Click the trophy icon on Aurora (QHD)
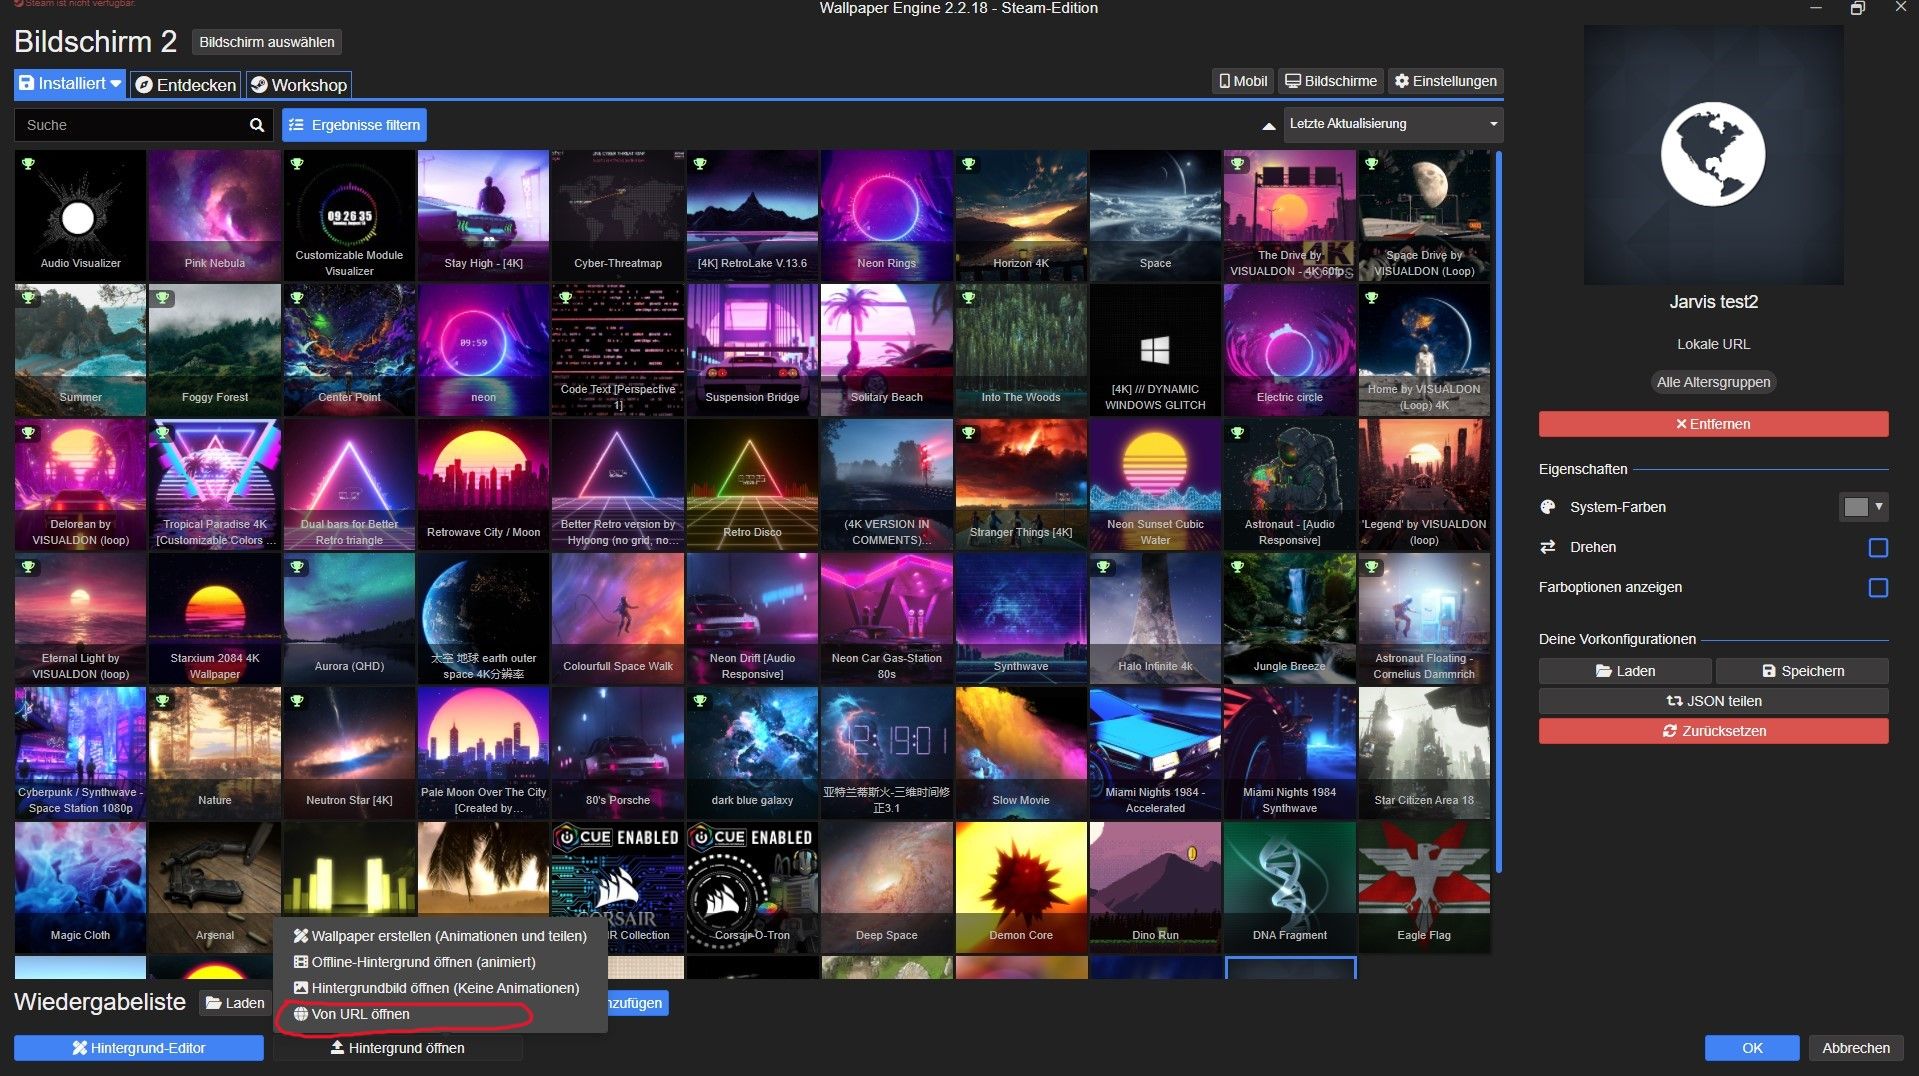Viewport: 1919px width, 1076px height. (297, 567)
